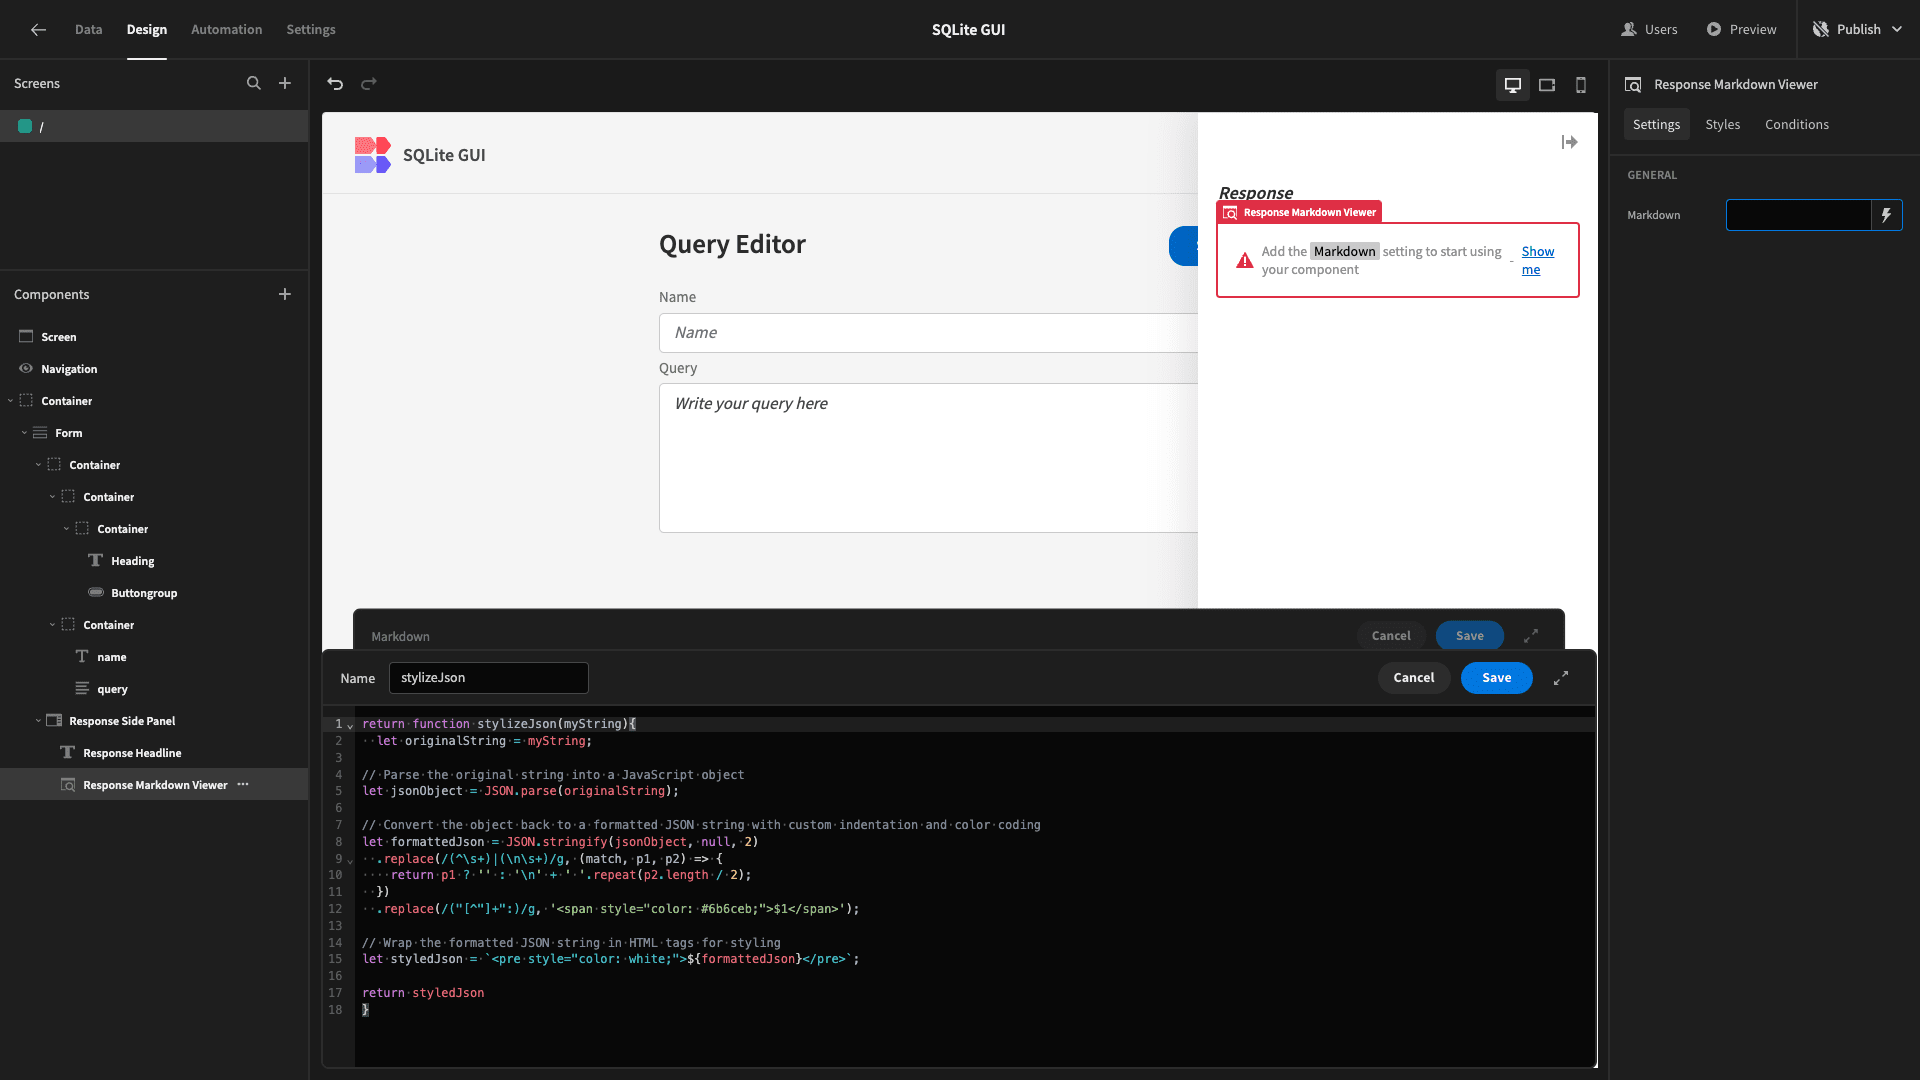
Task: Add a component with plus icon
Action: [x=285, y=294]
